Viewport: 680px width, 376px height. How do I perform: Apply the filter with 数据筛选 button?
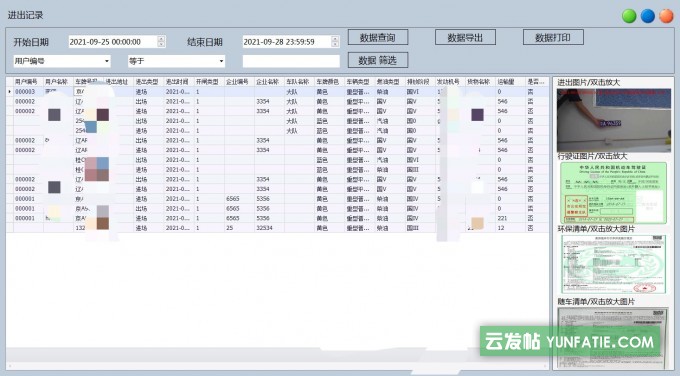pos(378,60)
